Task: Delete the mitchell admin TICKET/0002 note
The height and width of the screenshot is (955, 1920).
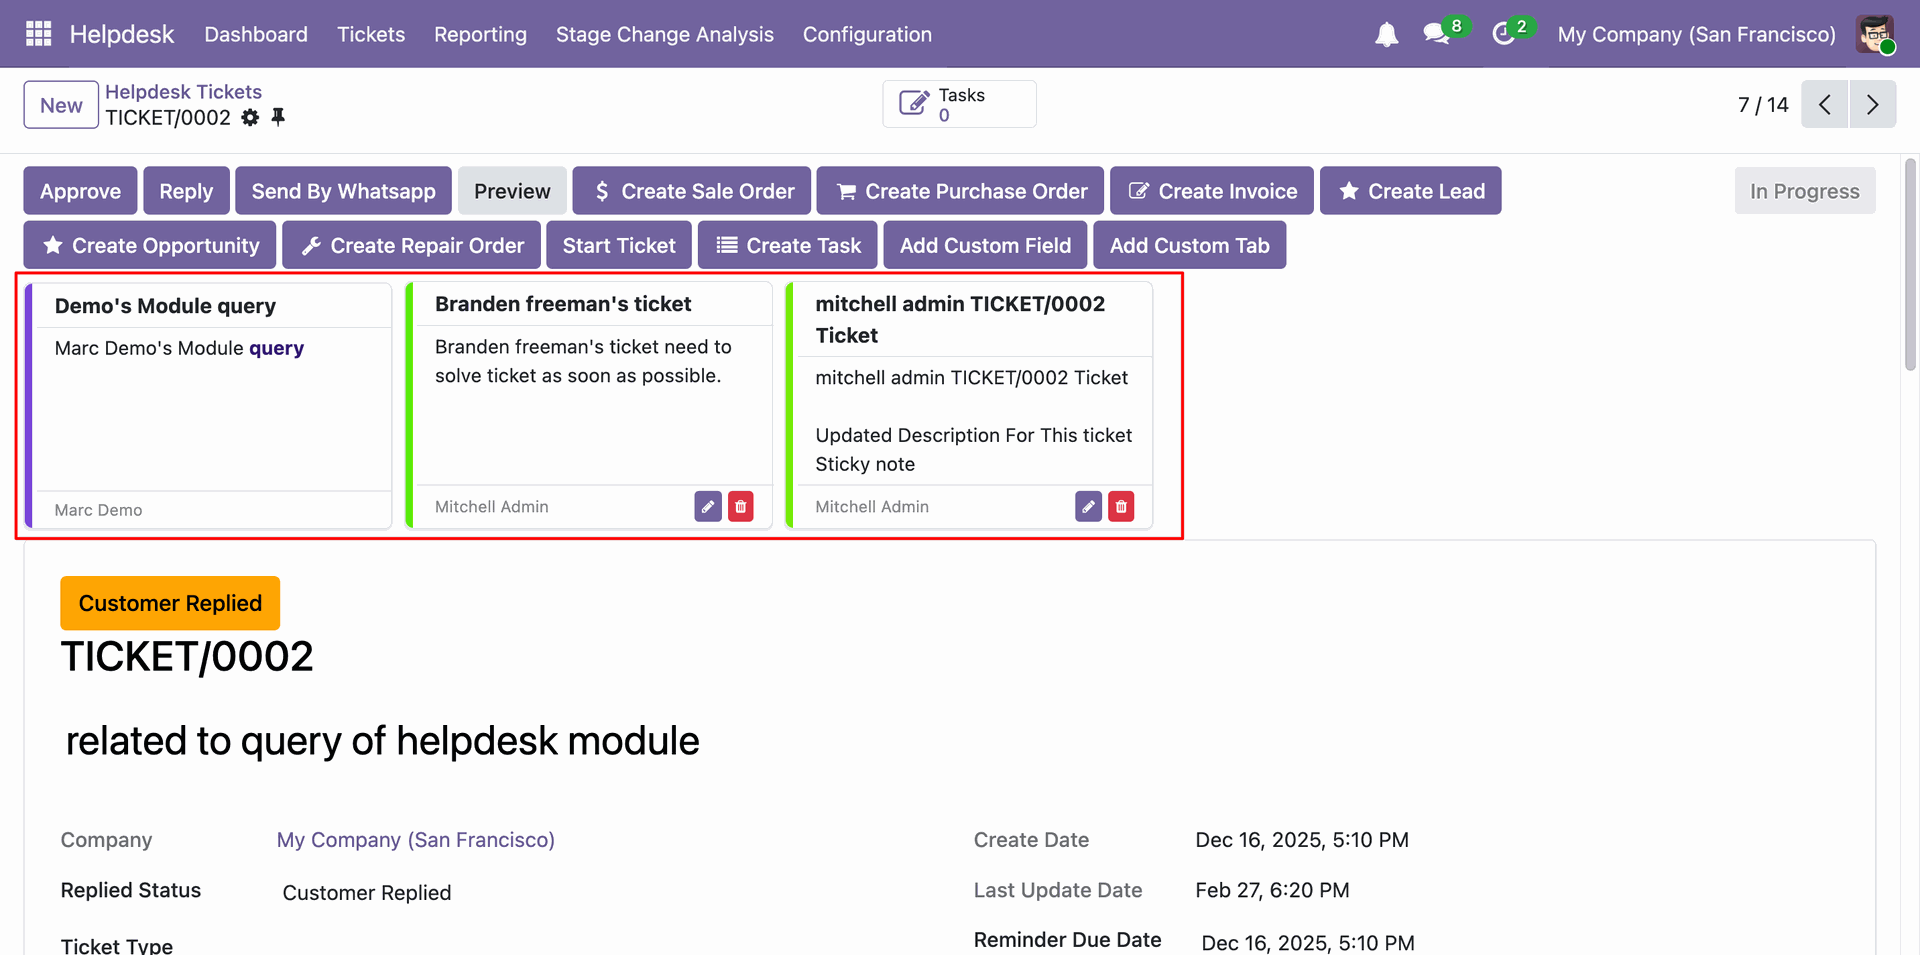Action: tap(1121, 507)
